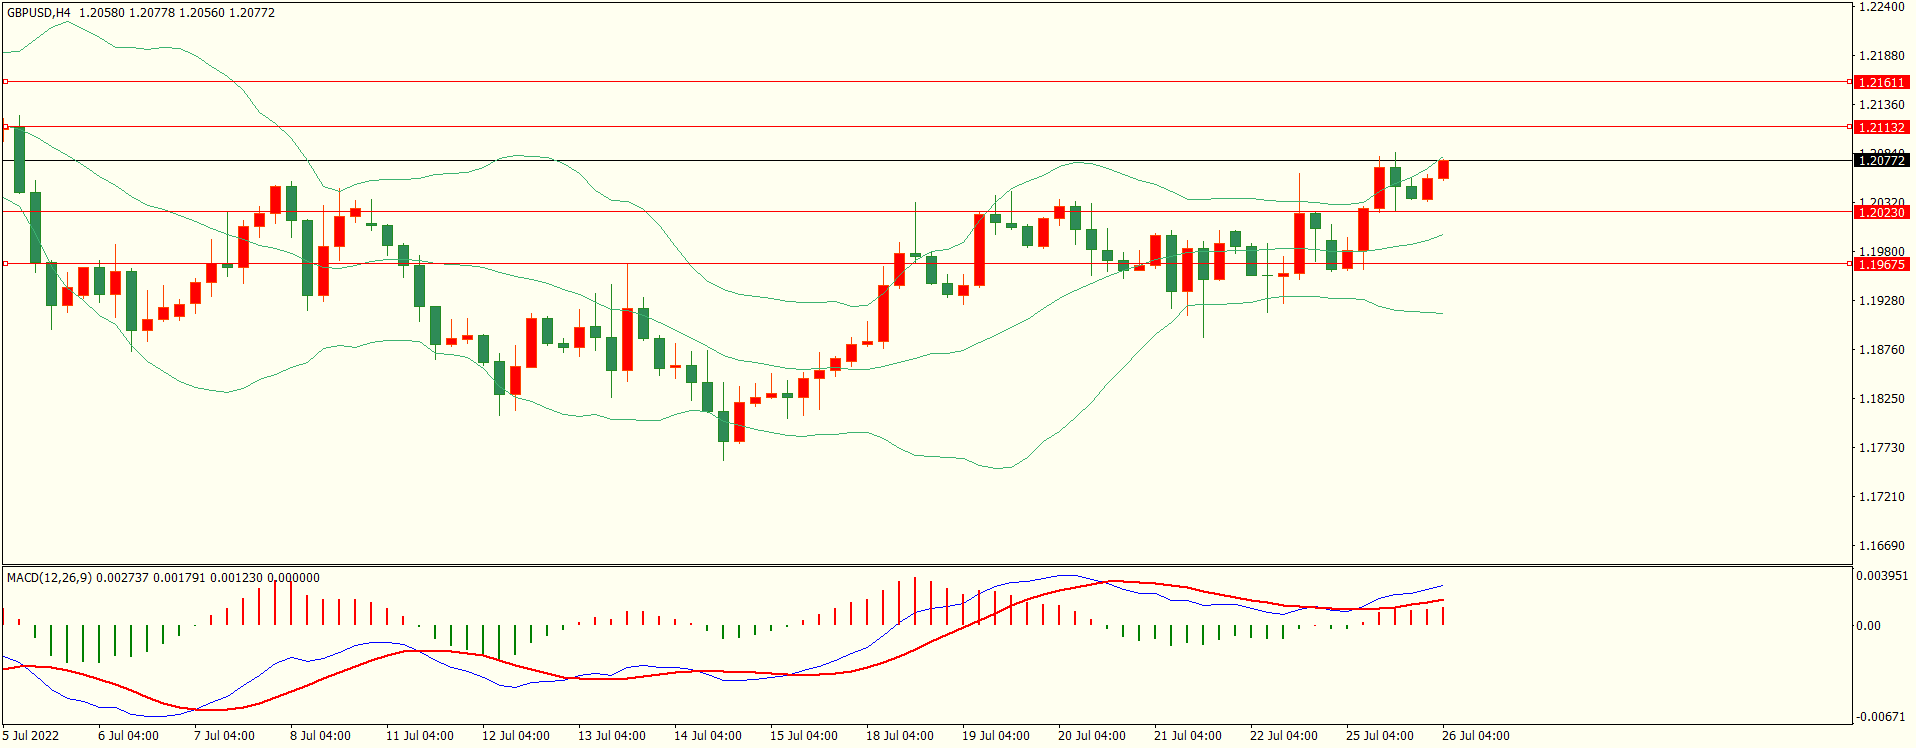Click the 20 Jul 04:00 time label
1916x748 pixels.
(x=1091, y=736)
